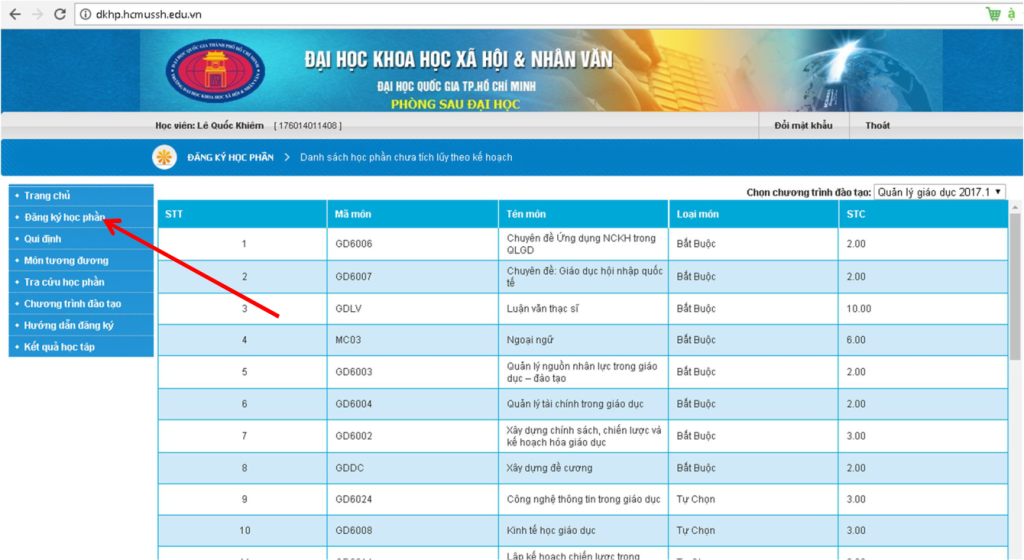Click the 6.00 credit value for MC03

[856, 339]
